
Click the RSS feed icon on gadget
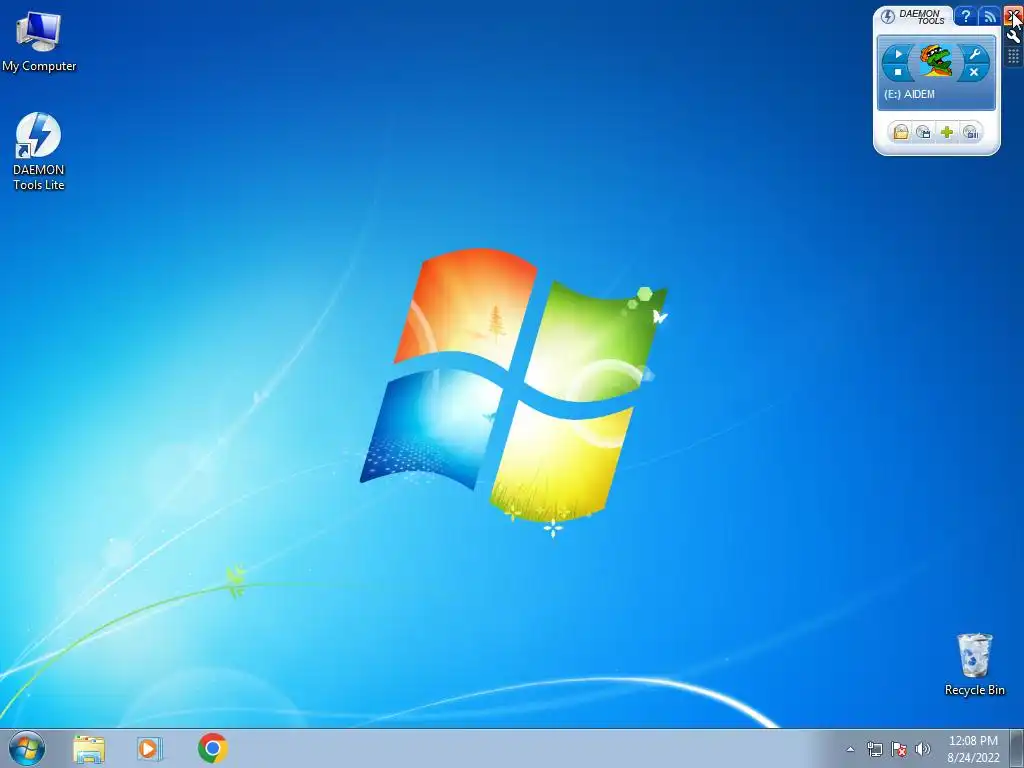click(989, 16)
